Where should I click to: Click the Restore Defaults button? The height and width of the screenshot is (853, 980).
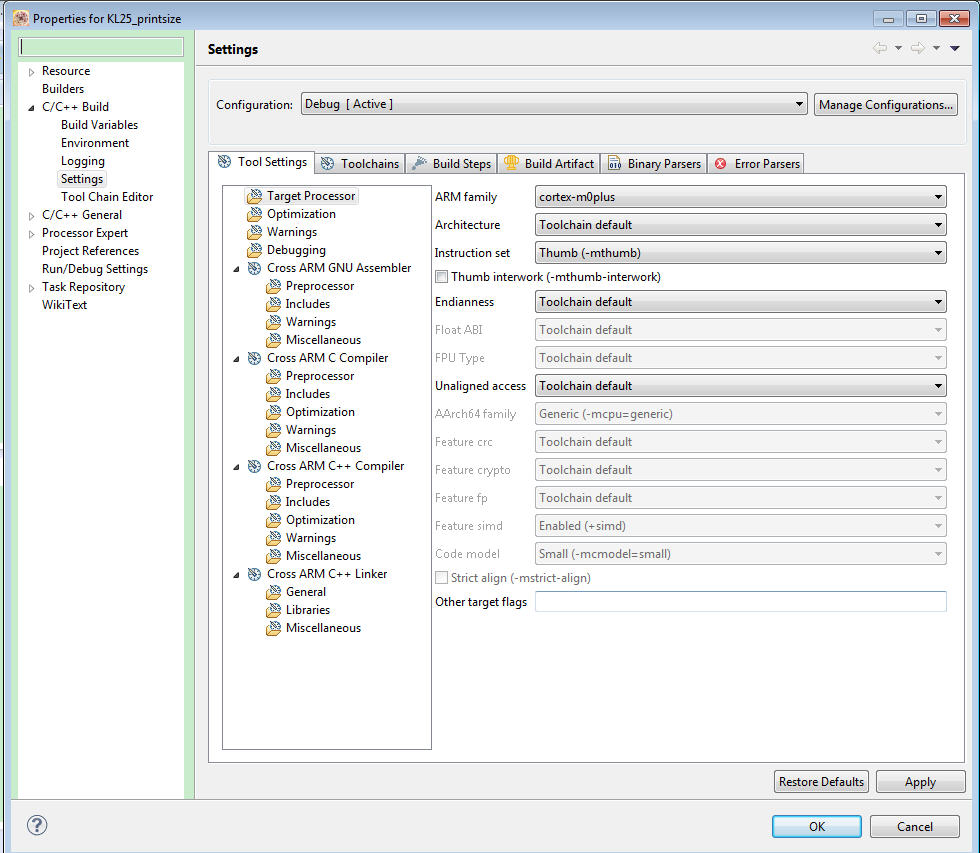[821, 782]
